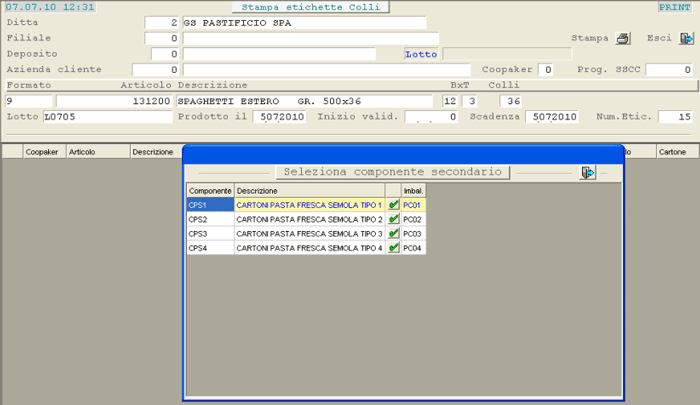
Task: Click the Esci exit door icon
Action: (686, 39)
